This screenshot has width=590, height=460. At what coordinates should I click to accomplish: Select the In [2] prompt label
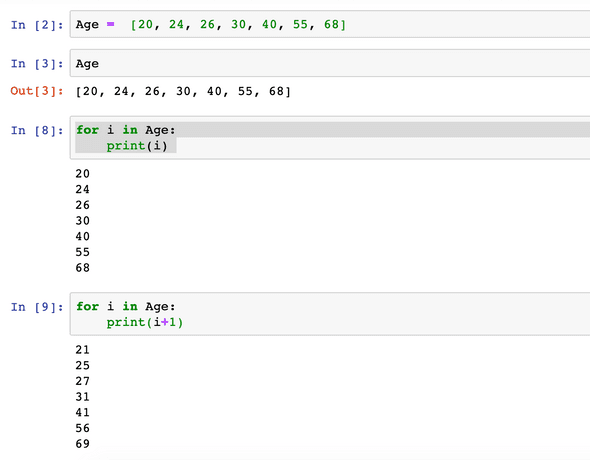(37, 25)
